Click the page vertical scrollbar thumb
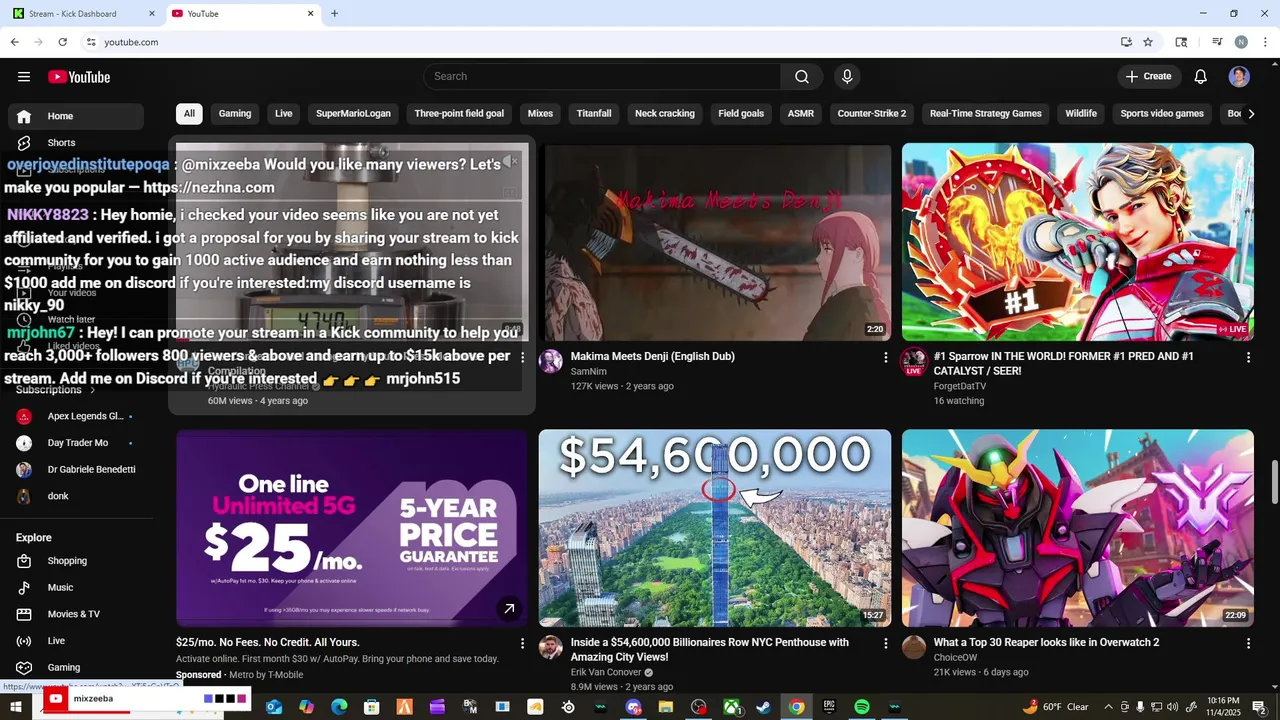The width and height of the screenshot is (1280, 720). pyautogui.click(x=1273, y=484)
